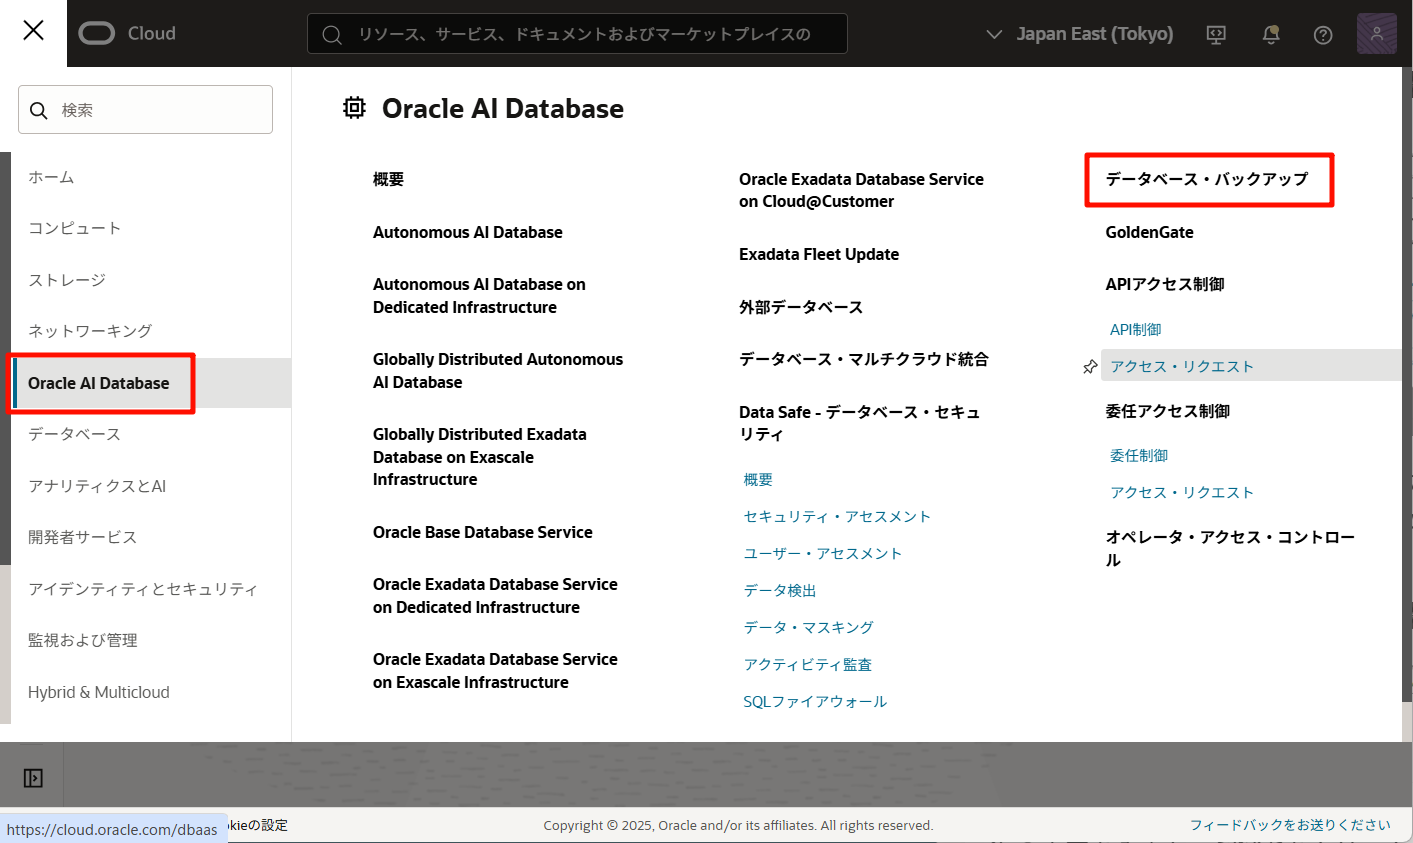Viewport: 1413px width, 843px height.
Task: Open セキュリティ・アセスメント under Data Safe
Action: click(x=837, y=517)
